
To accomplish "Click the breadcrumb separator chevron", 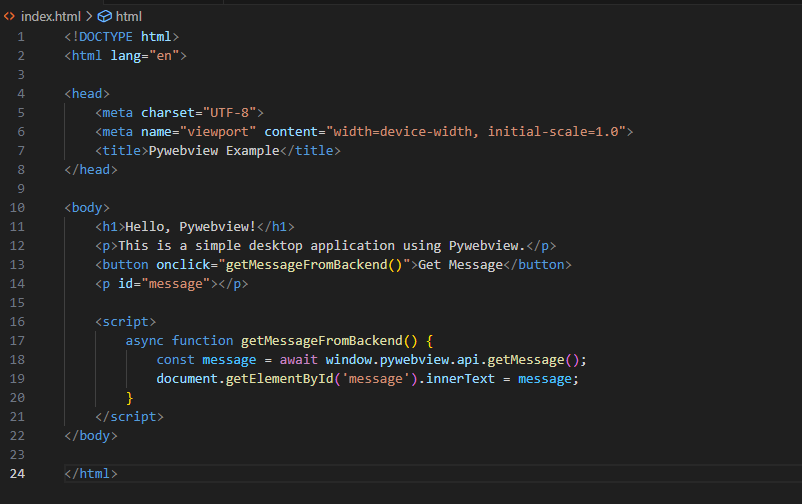I will click(x=88, y=17).
